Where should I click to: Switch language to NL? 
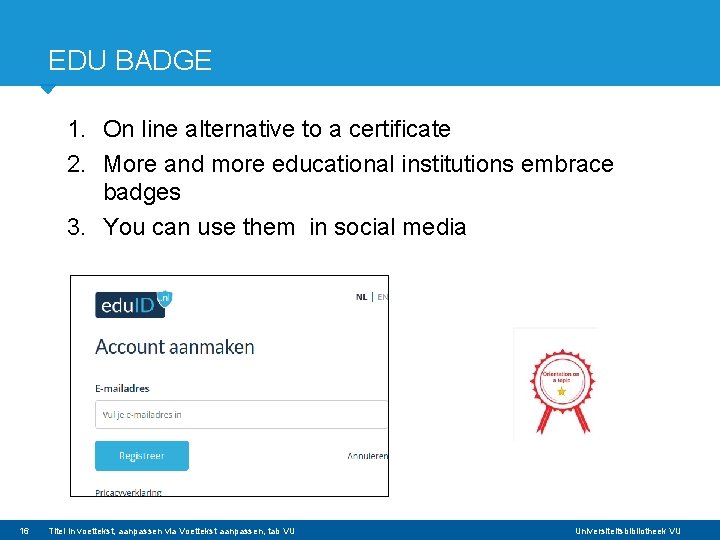click(361, 297)
